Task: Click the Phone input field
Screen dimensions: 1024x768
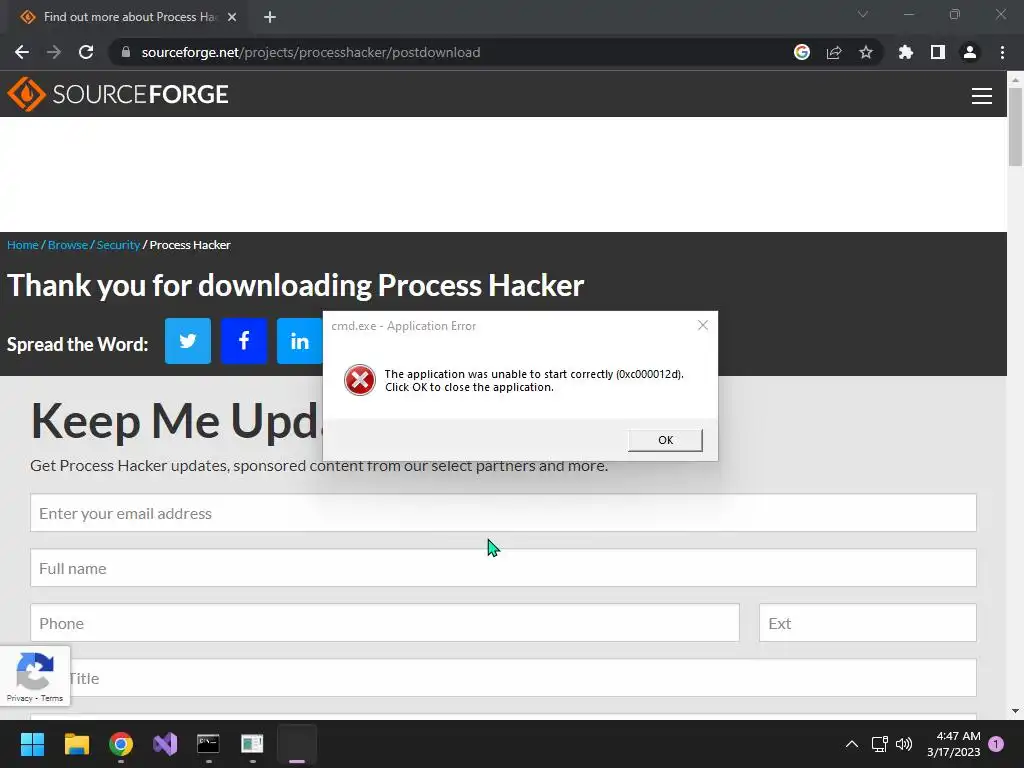Action: 385,622
